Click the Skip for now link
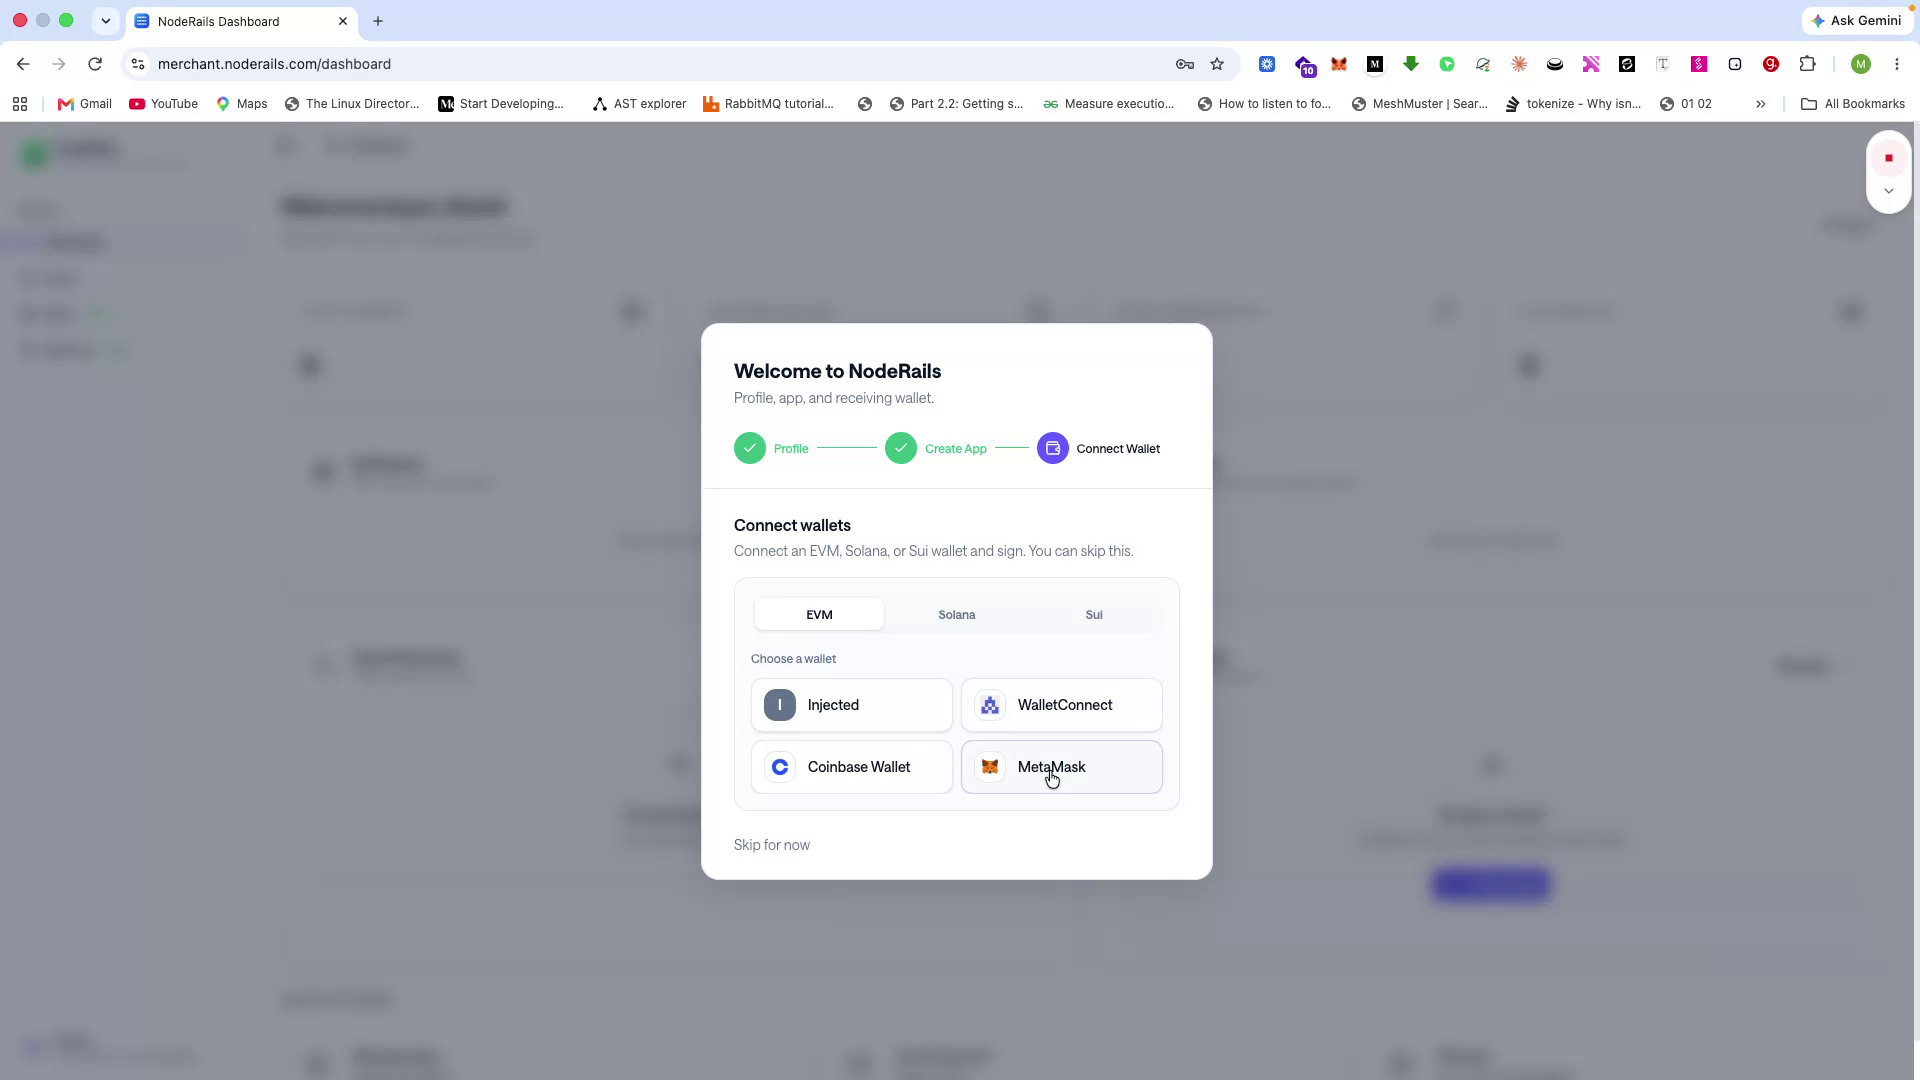 (x=772, y=845)
